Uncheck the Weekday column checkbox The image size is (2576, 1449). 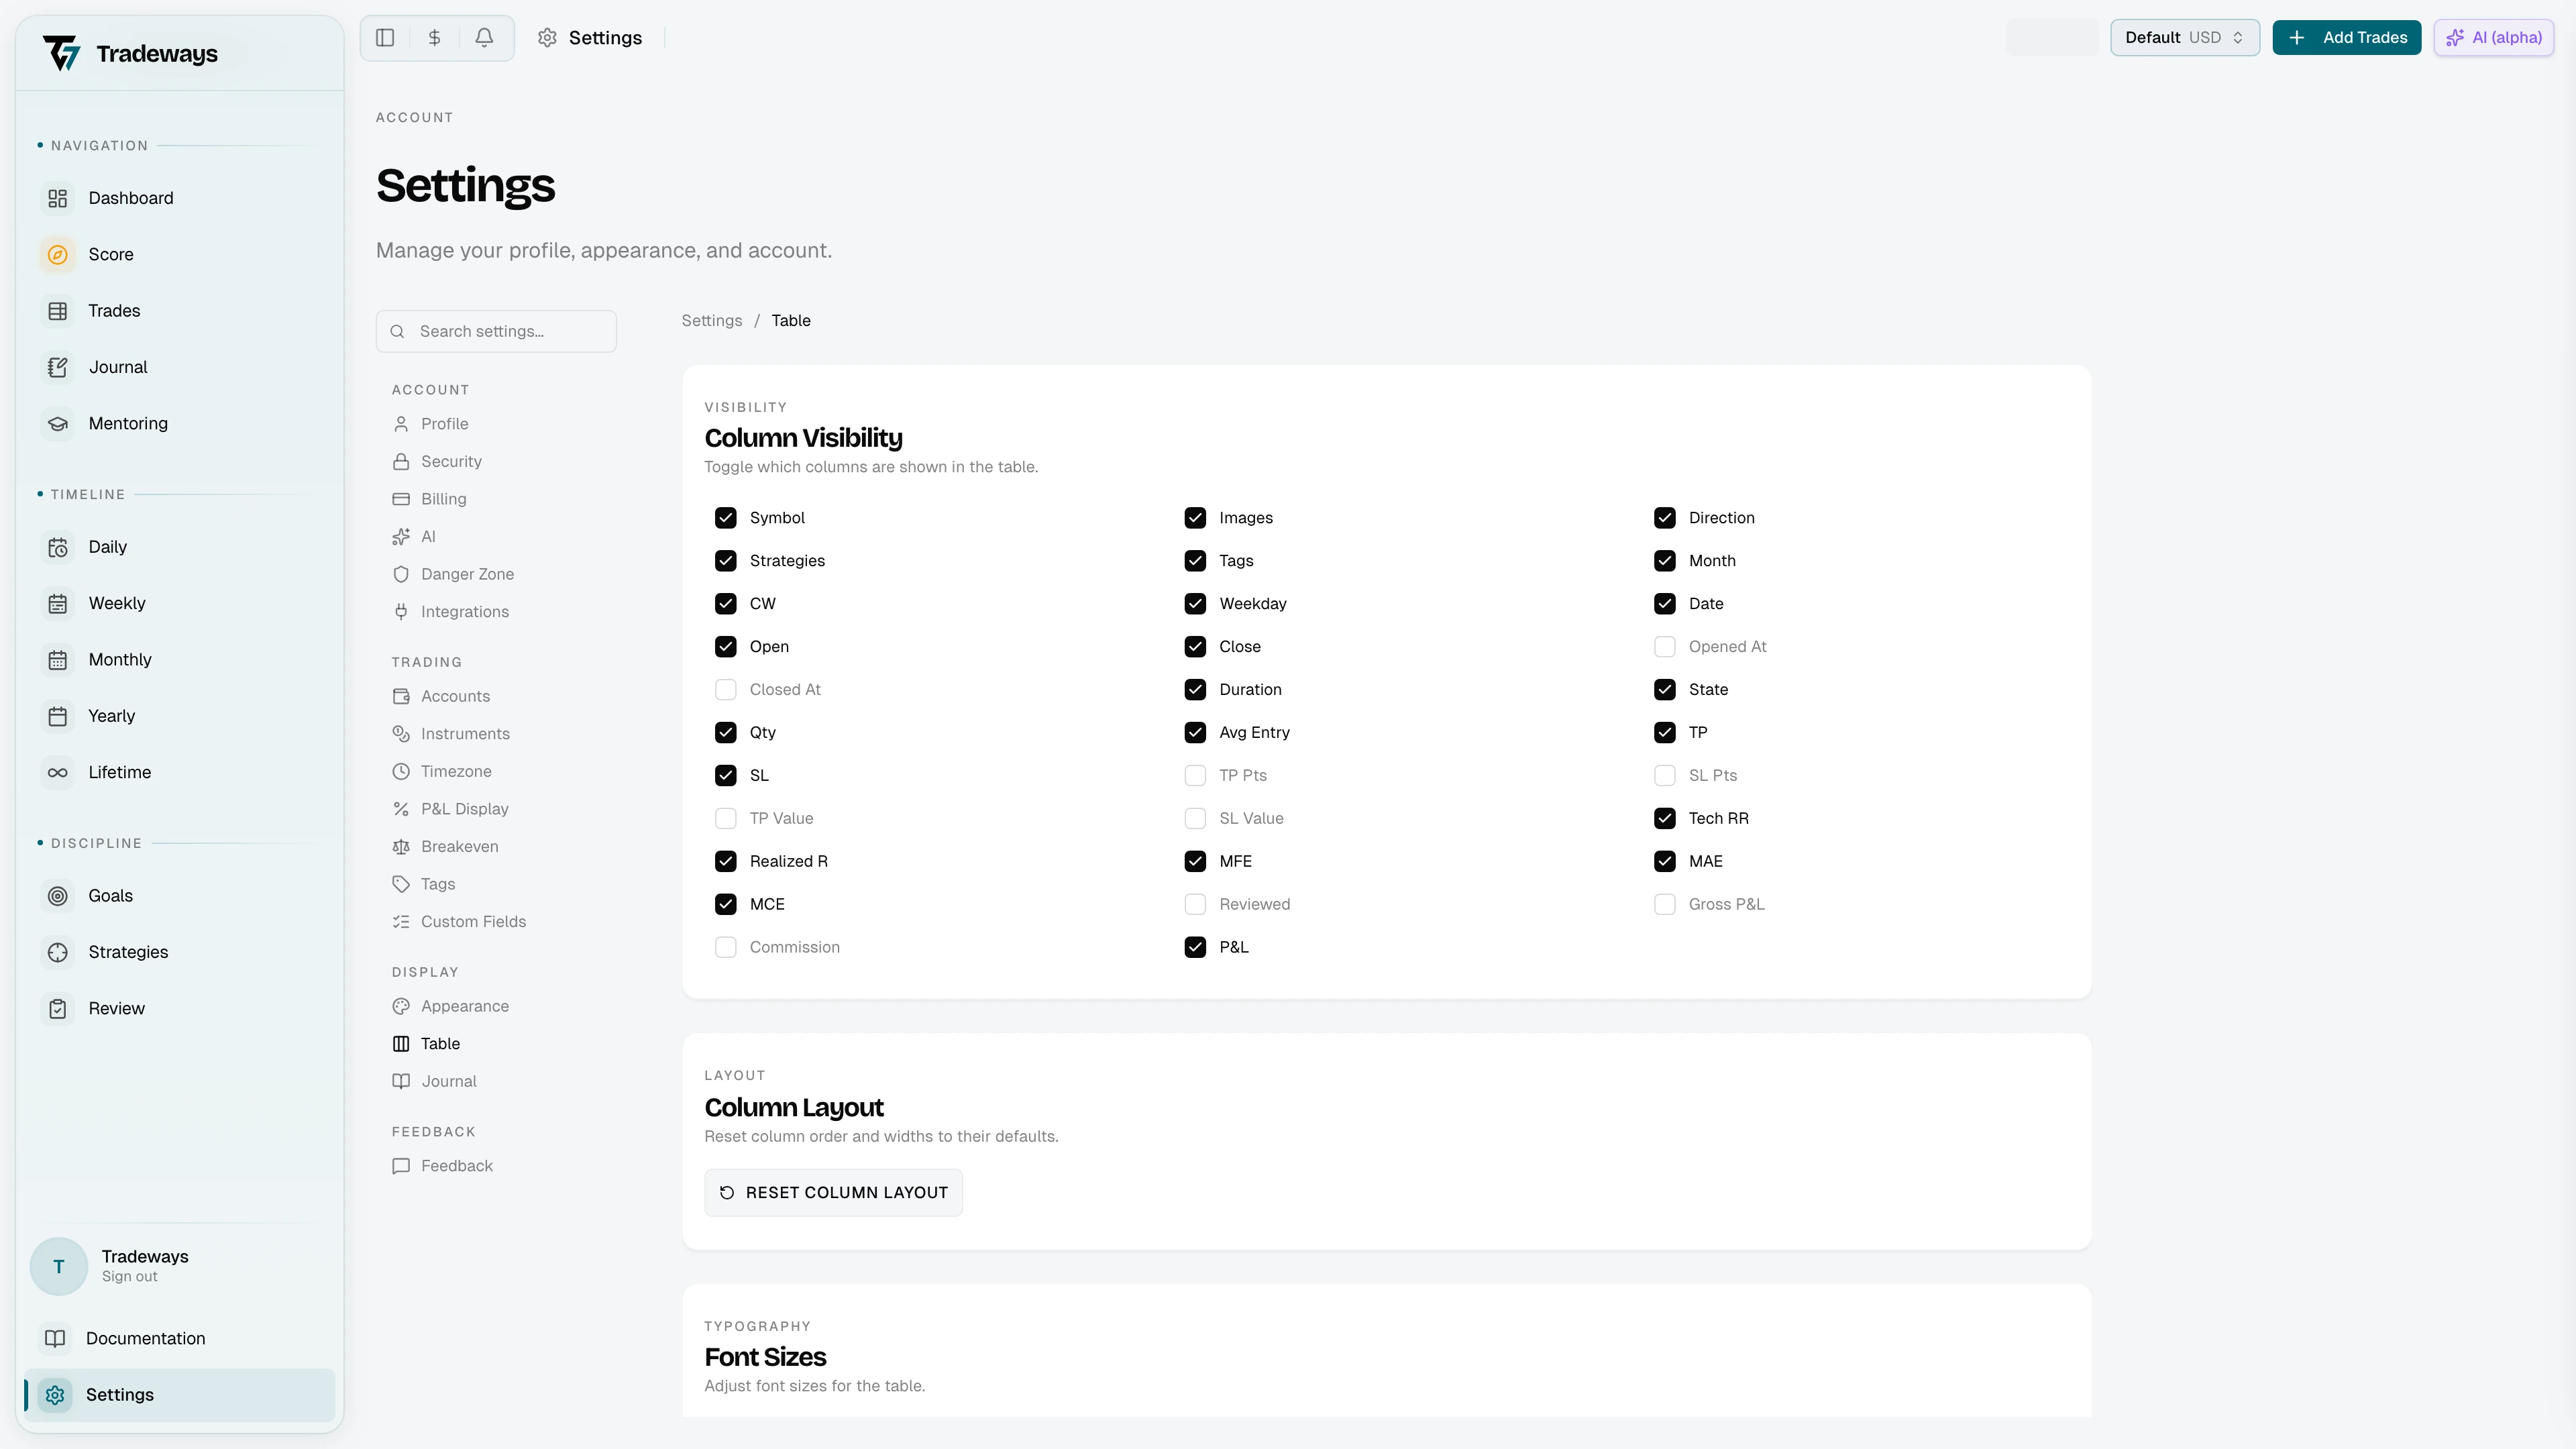click(x=1195, y=604)
